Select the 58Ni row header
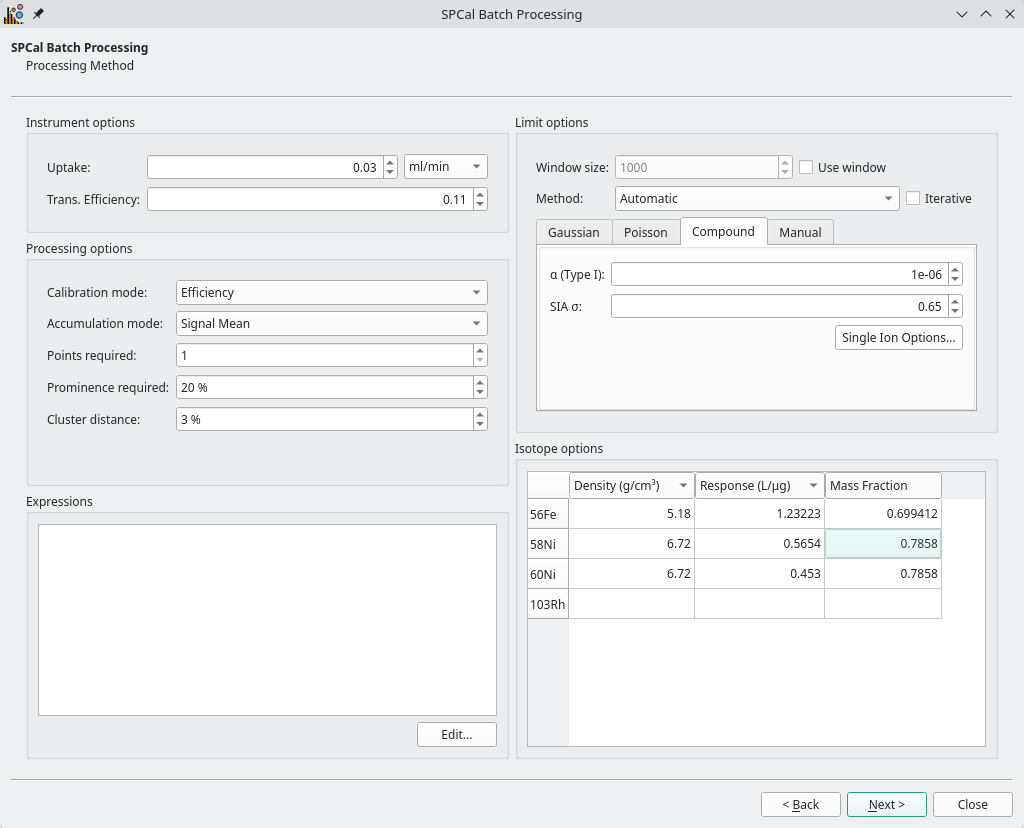 (548, 544)
